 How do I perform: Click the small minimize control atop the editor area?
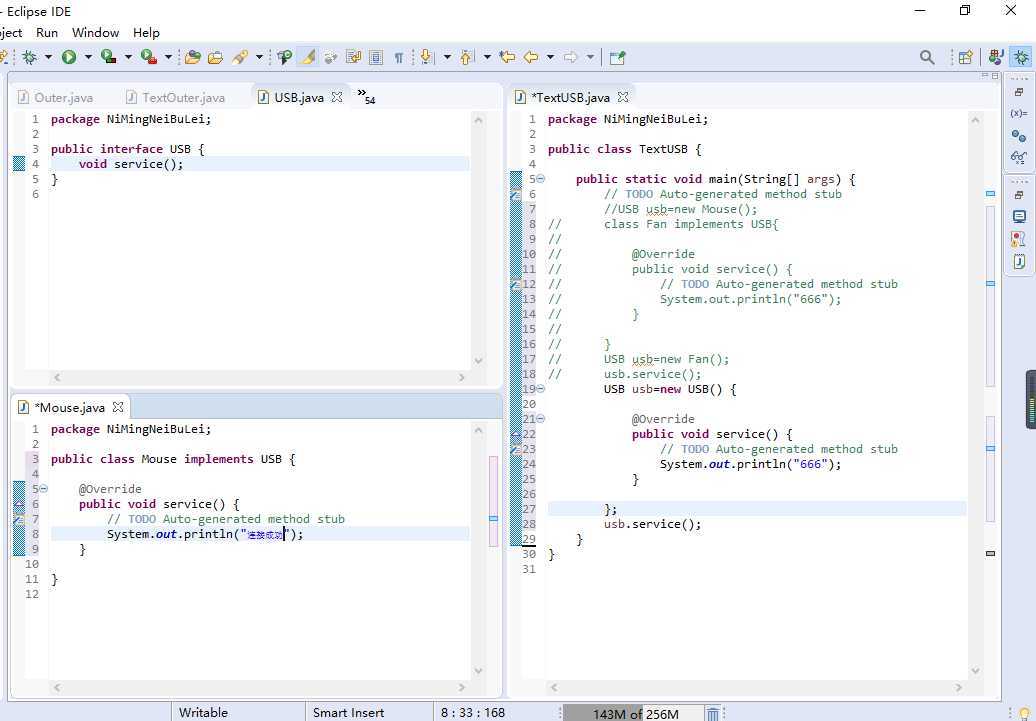pyautogui.click(x=985, y=75)
